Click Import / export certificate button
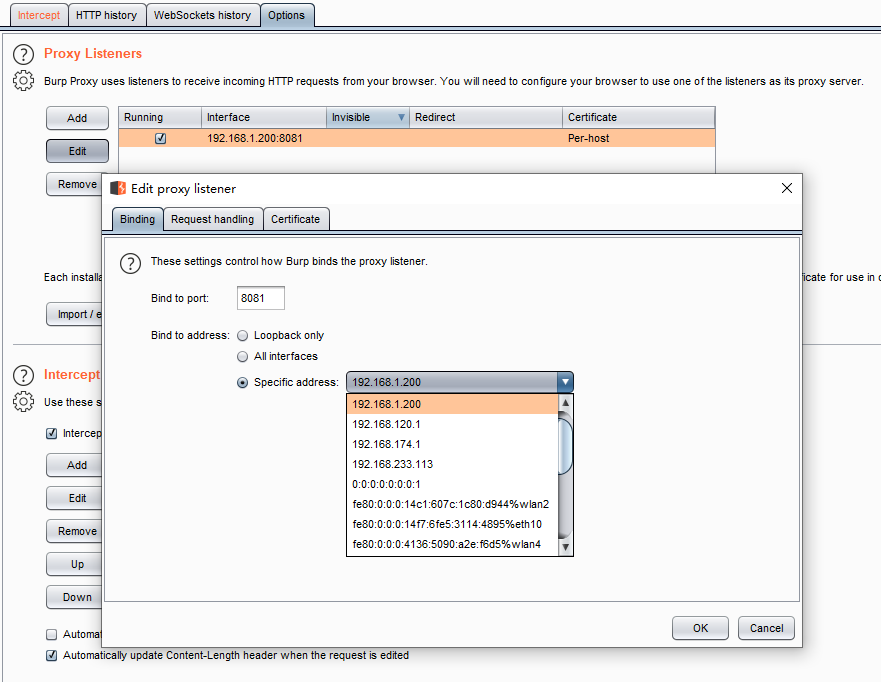 75,314
